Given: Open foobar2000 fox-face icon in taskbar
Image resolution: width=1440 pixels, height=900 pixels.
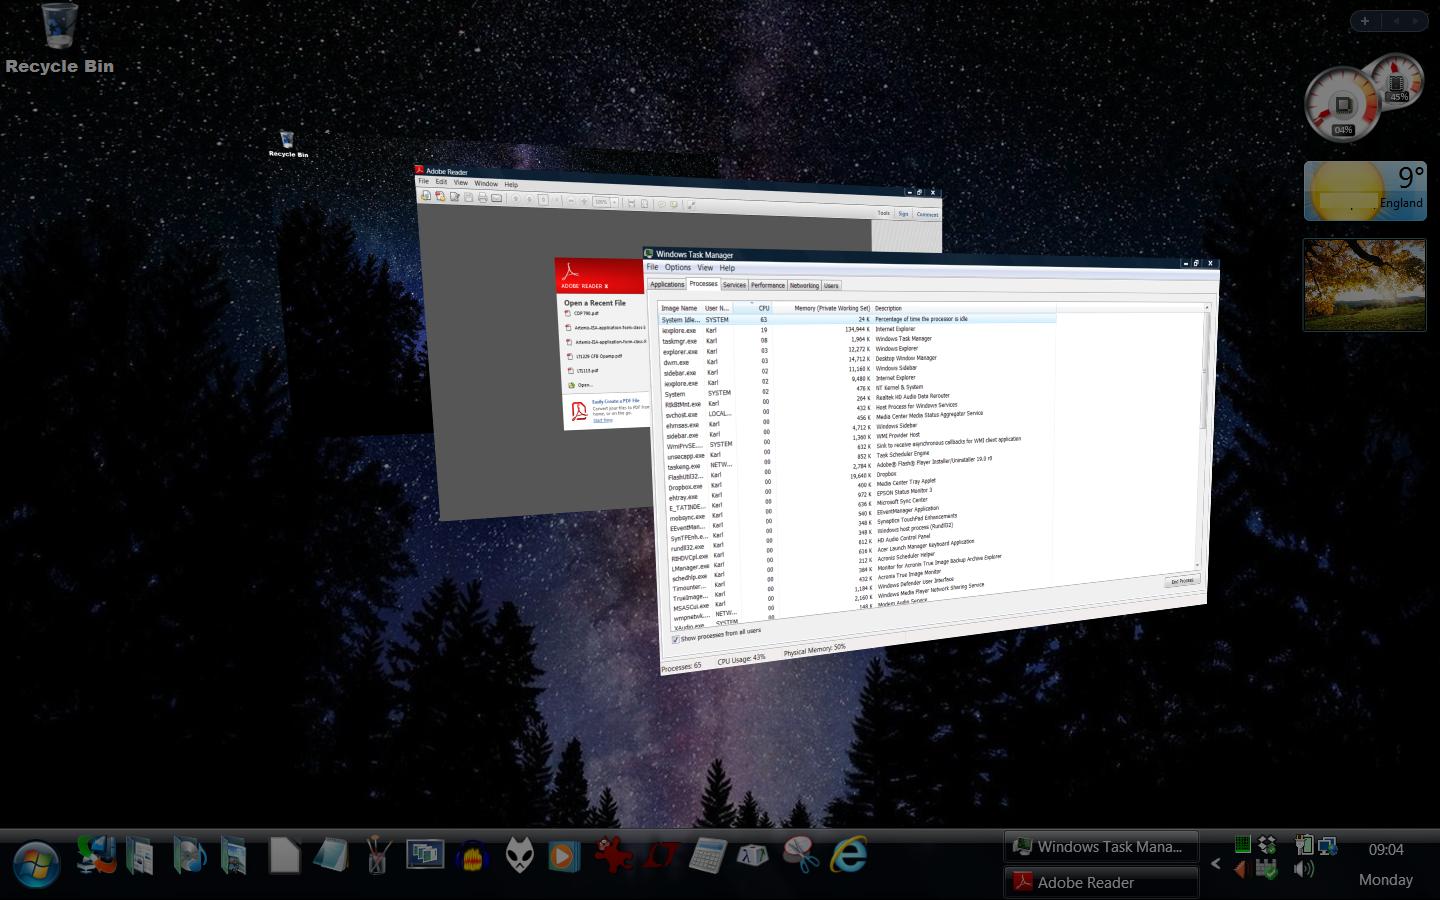Looking at the screenshot, I should 518,856.
